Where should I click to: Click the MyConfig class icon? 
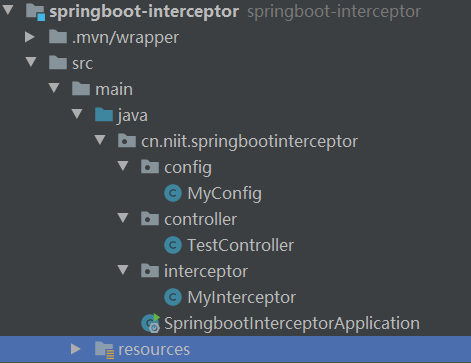tap(173, 193)
